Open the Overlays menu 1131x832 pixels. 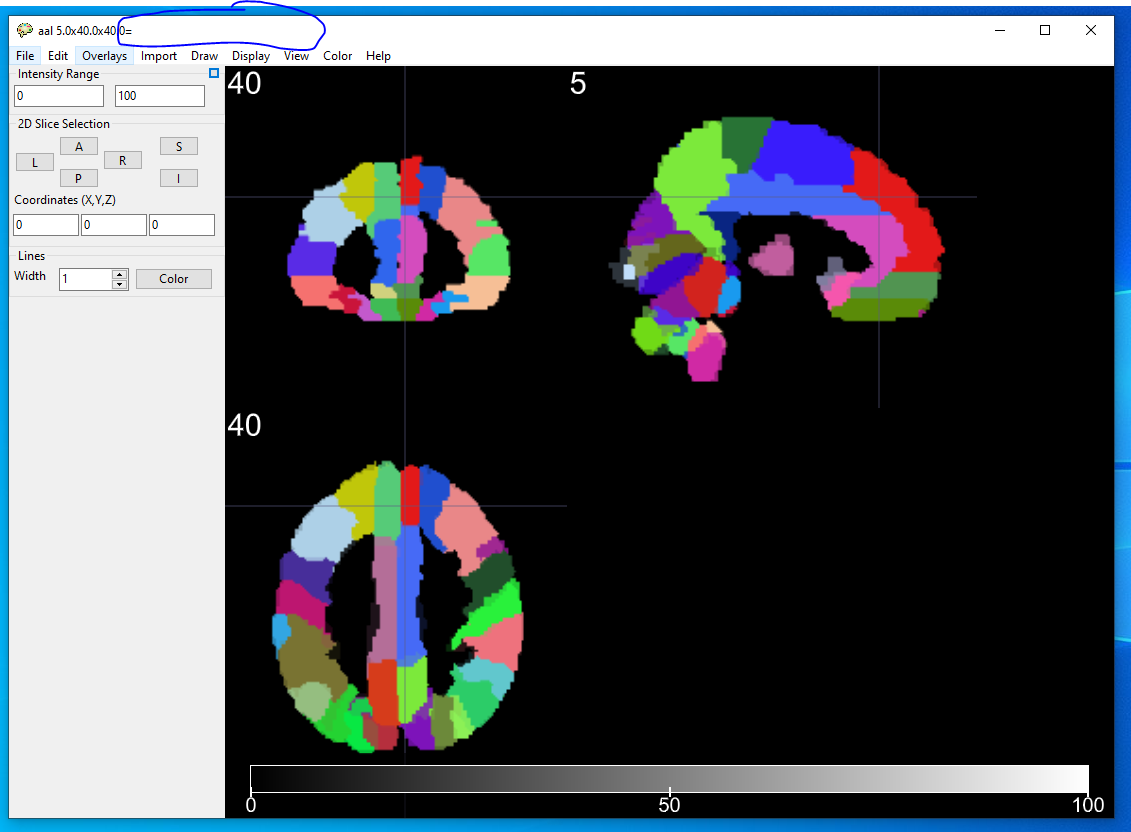click(x=104, y=56)
